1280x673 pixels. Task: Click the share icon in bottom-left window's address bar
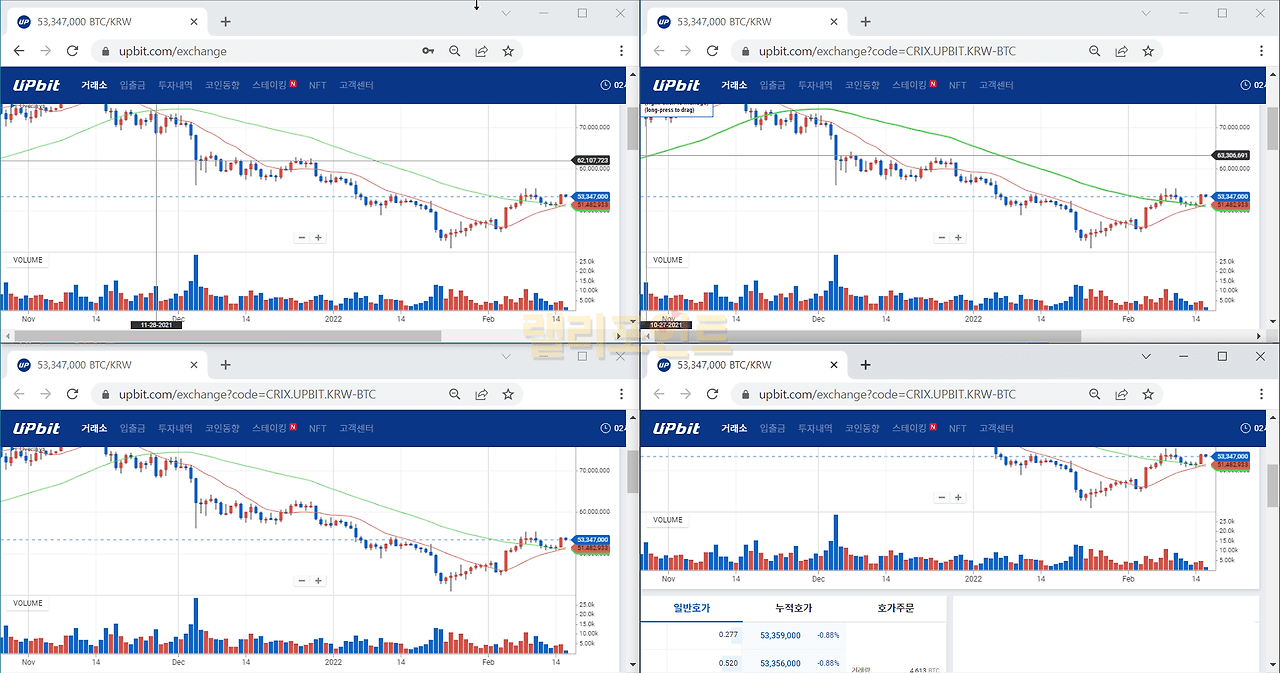pyautogui.click(x=481, y=394)
